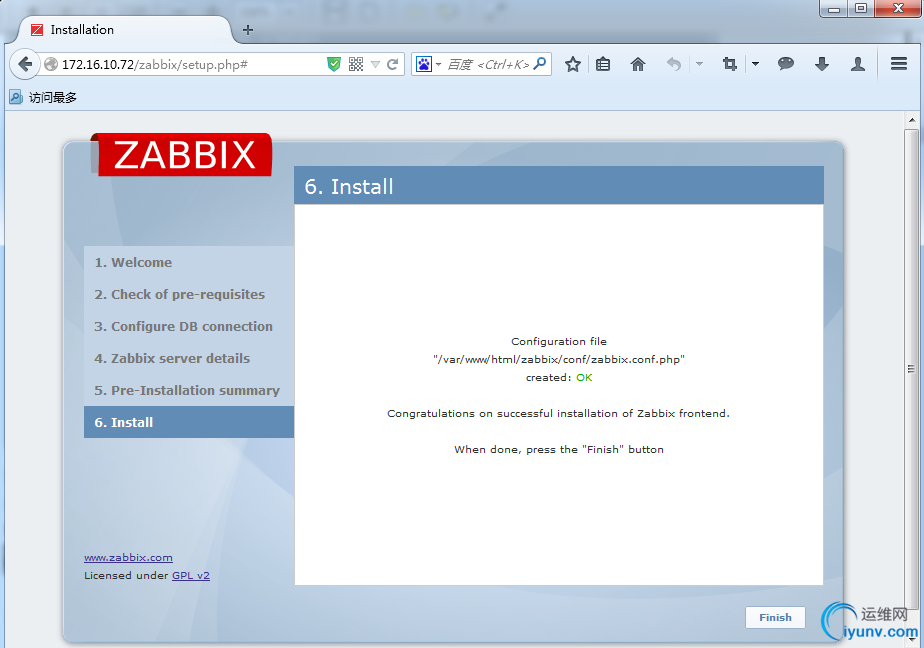Viewport: 924px width, 648px height.
Task: Click the ZABBIX logo
Action: point(182,154)
